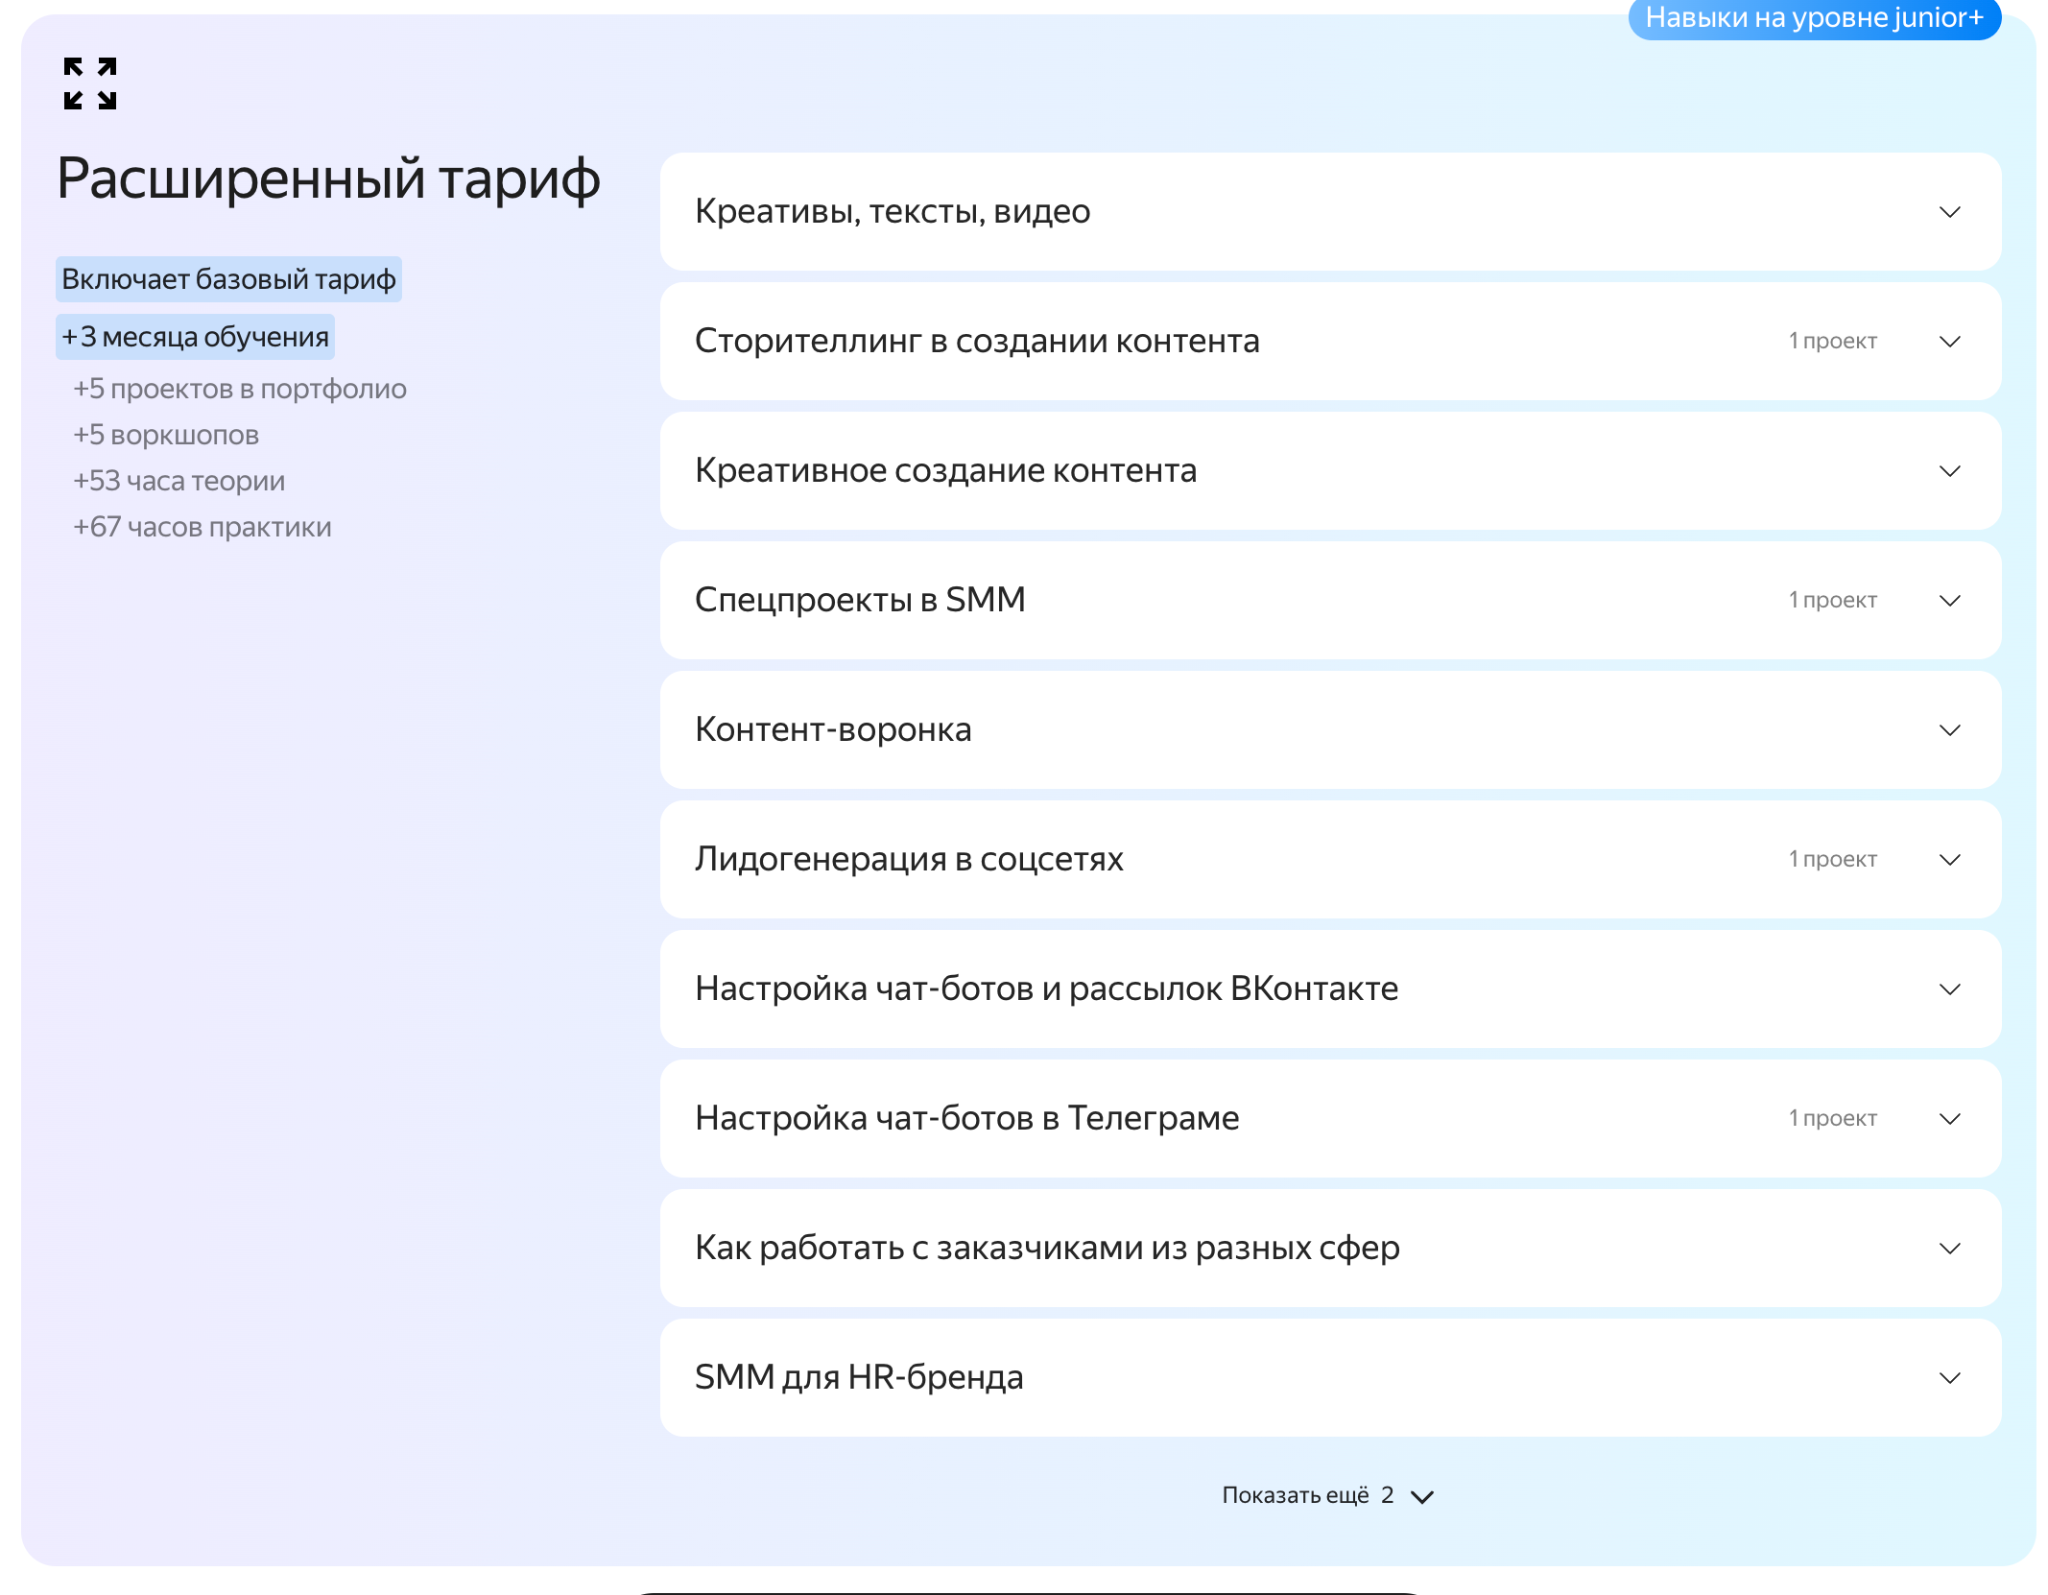This screenshot has height=1595, width=2048.
Task: Expand the "Спецпроекты в SMM" module
Action: [x=1330, y=600]
